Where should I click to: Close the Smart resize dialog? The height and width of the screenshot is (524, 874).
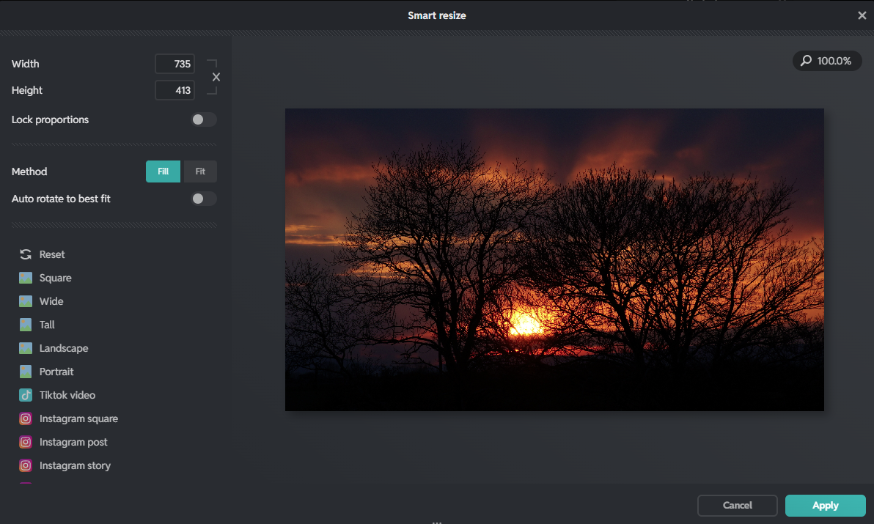(862, 15)
